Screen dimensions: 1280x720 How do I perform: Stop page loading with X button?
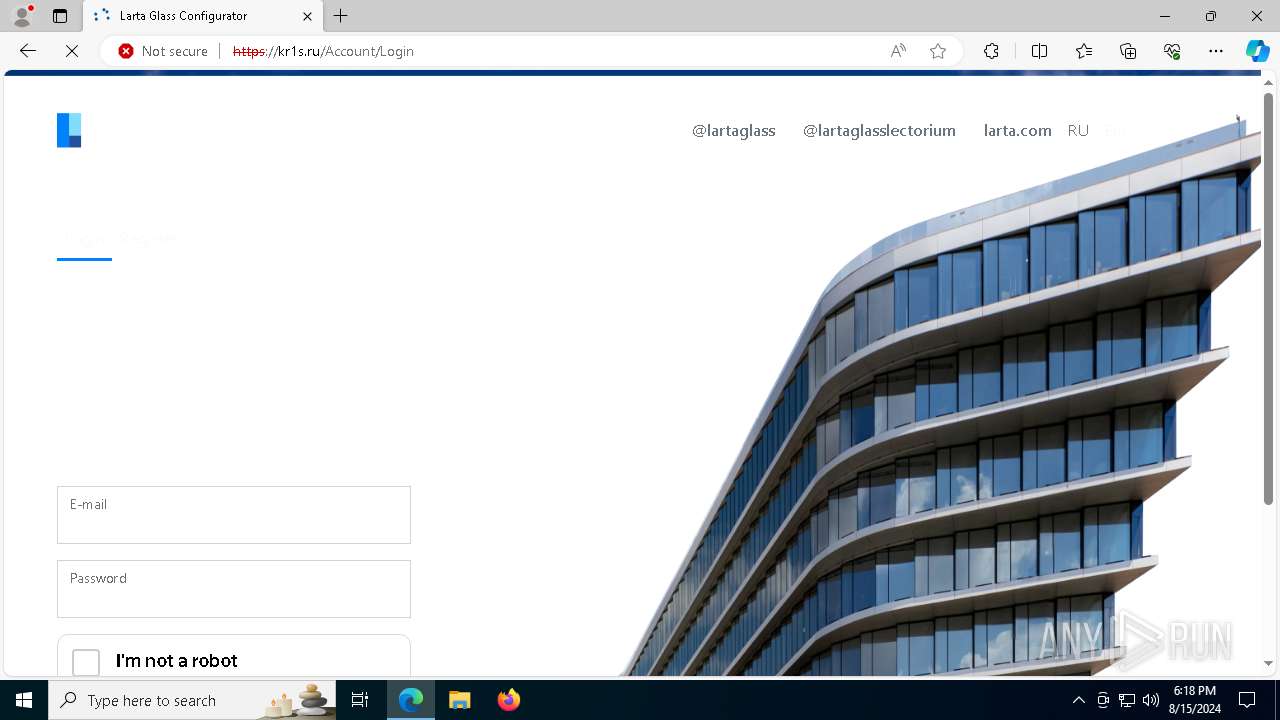click(x=72, y=51)
